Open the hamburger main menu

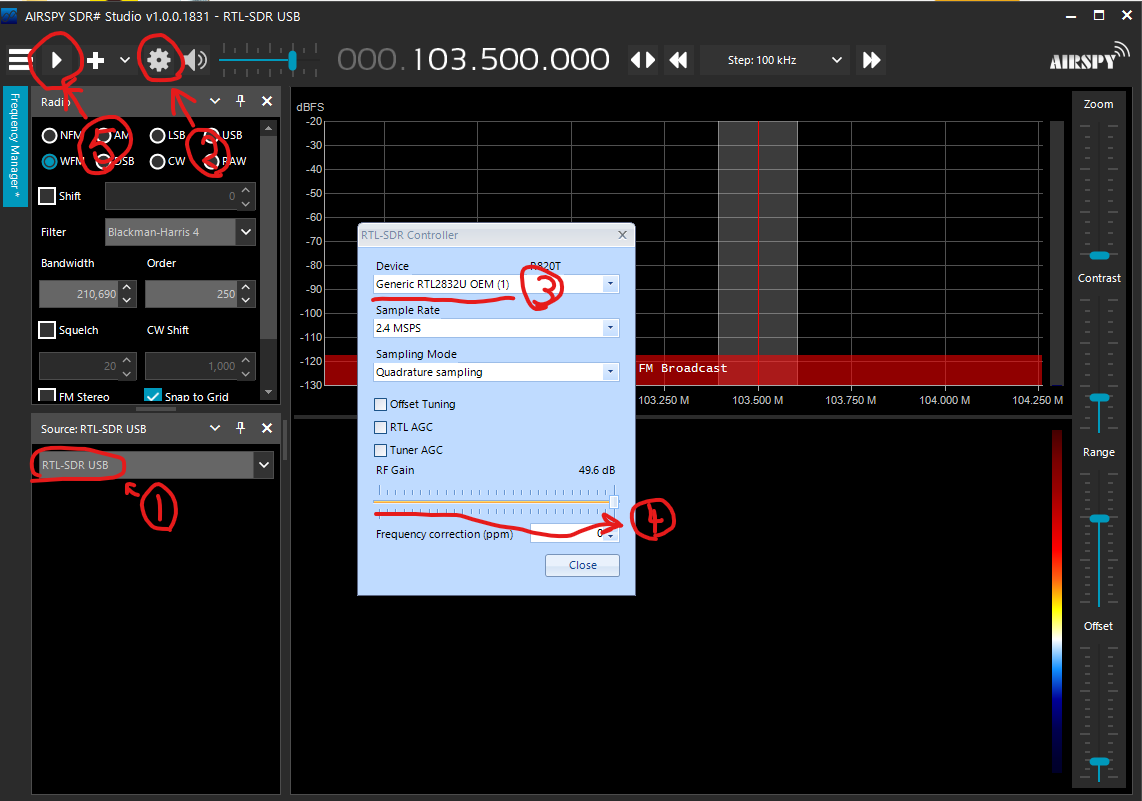pyautogui.click(x=20, y=60)
